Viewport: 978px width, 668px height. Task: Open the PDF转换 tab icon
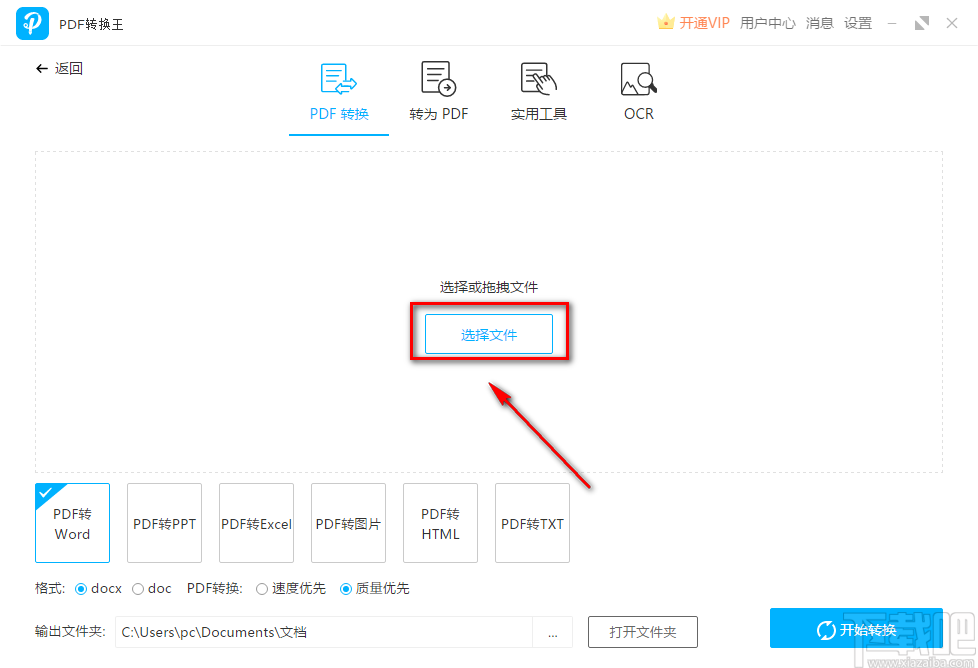click(338, 78)
